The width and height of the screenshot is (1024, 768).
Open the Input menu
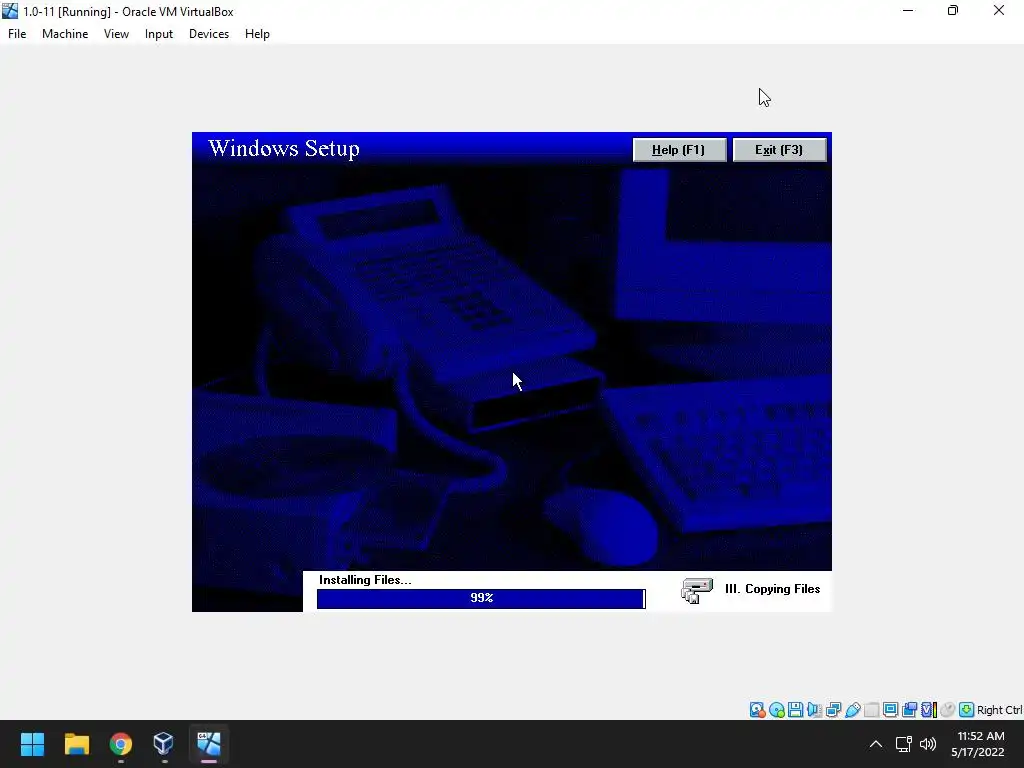click(x=159, y=34)
